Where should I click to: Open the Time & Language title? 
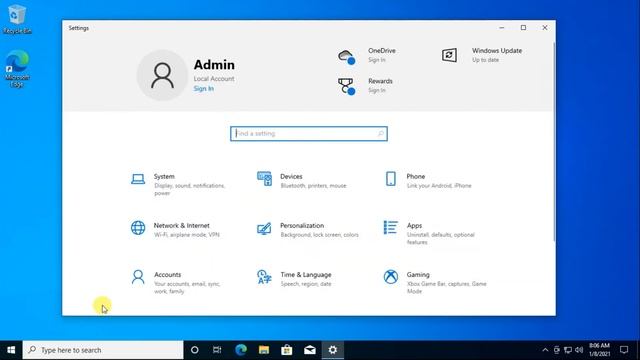(306, 275)
